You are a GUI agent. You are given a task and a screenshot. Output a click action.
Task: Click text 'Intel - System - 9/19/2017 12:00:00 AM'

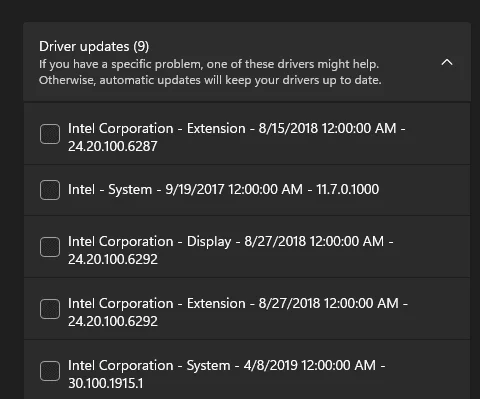pyautogui.click(x=185, y=189)
